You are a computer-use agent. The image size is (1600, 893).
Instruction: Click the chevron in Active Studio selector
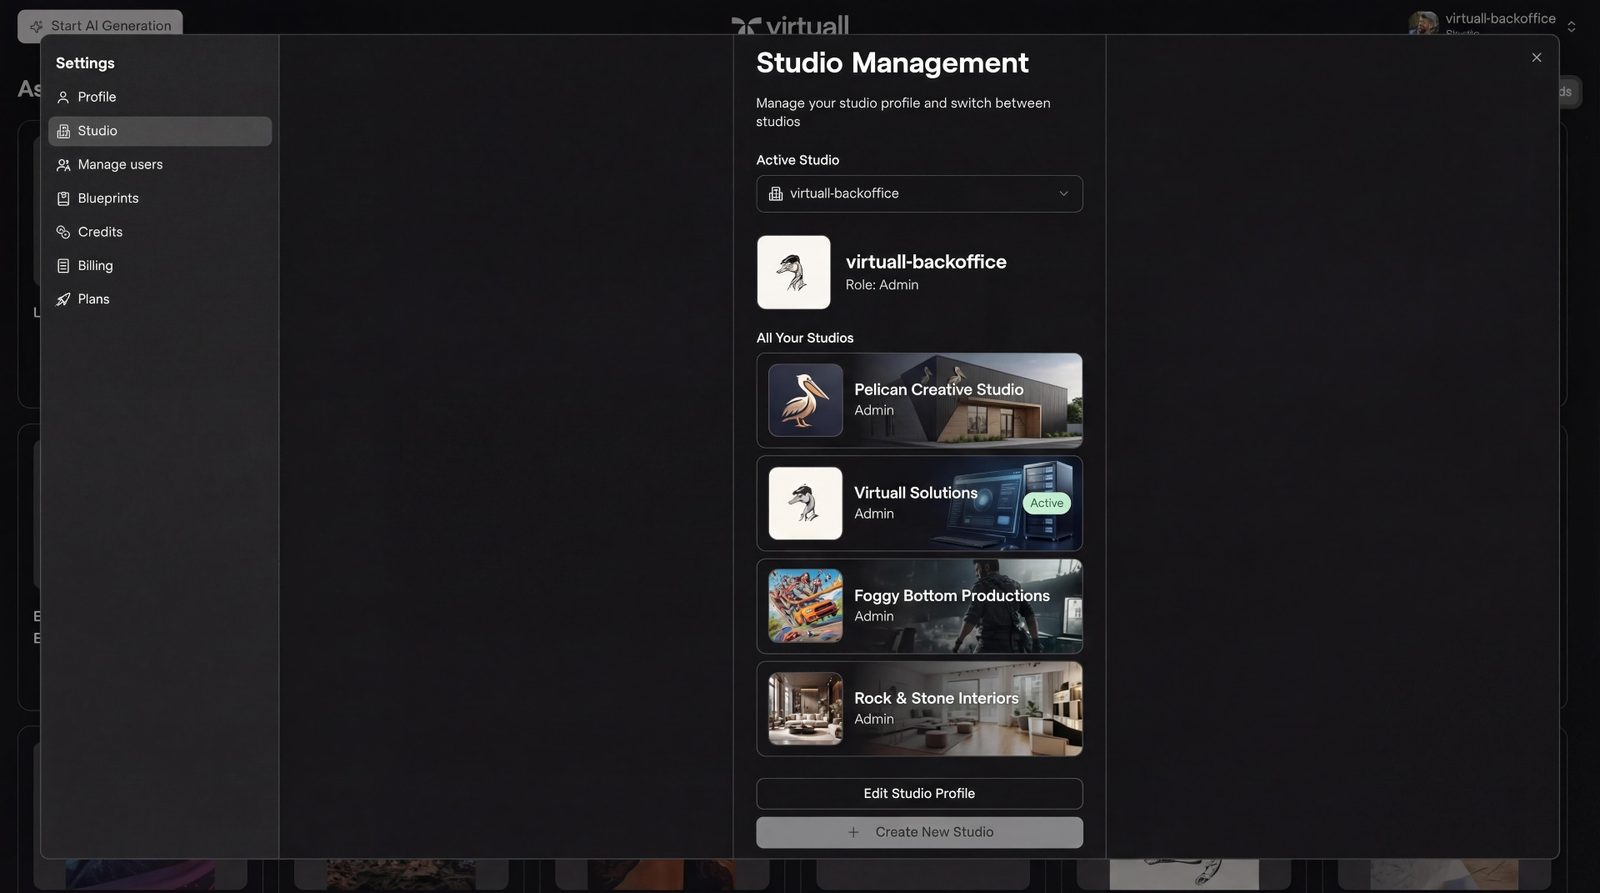pos(1063,194)
